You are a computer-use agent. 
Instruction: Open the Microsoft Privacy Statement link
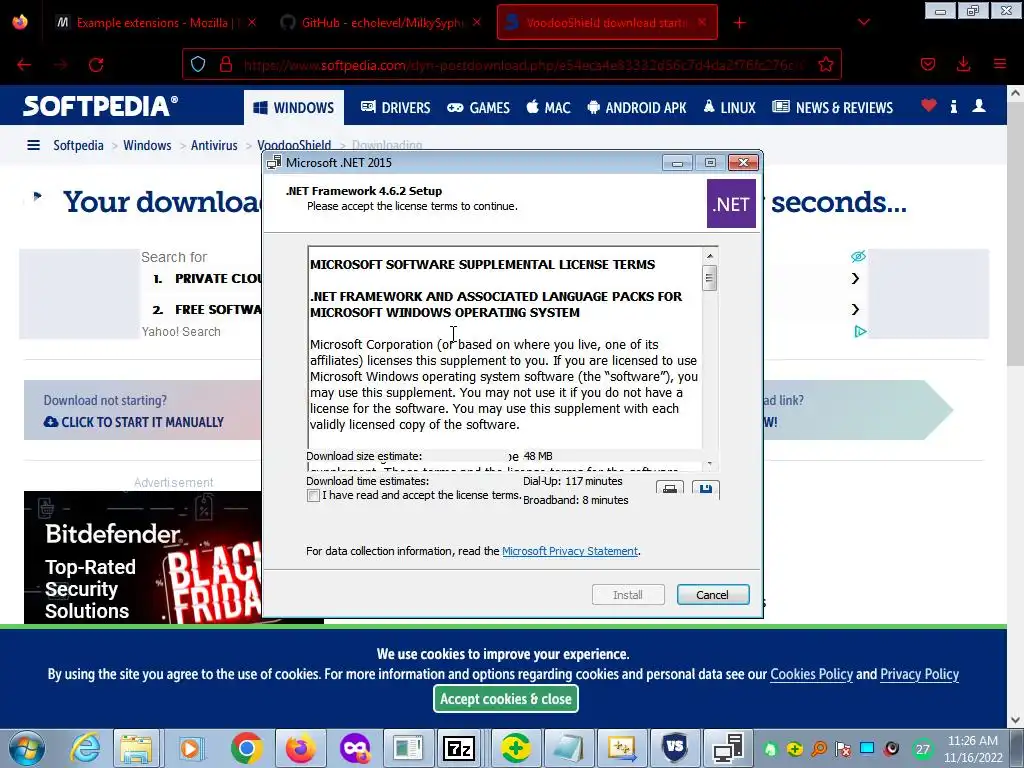[569, 551]
